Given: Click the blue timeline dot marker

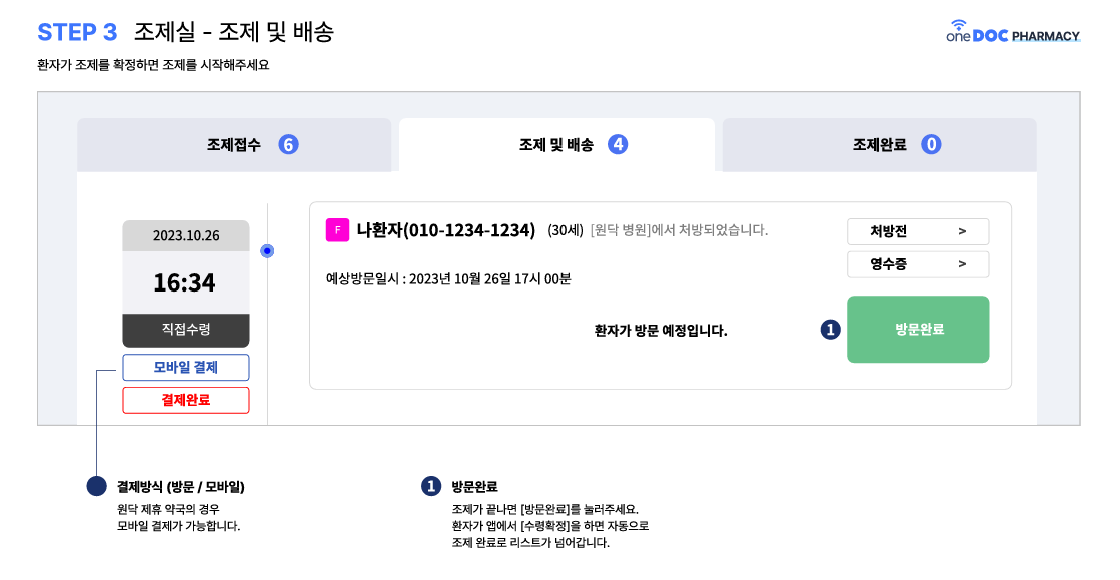Looking at the screenshot, I should tap(267, 250).
